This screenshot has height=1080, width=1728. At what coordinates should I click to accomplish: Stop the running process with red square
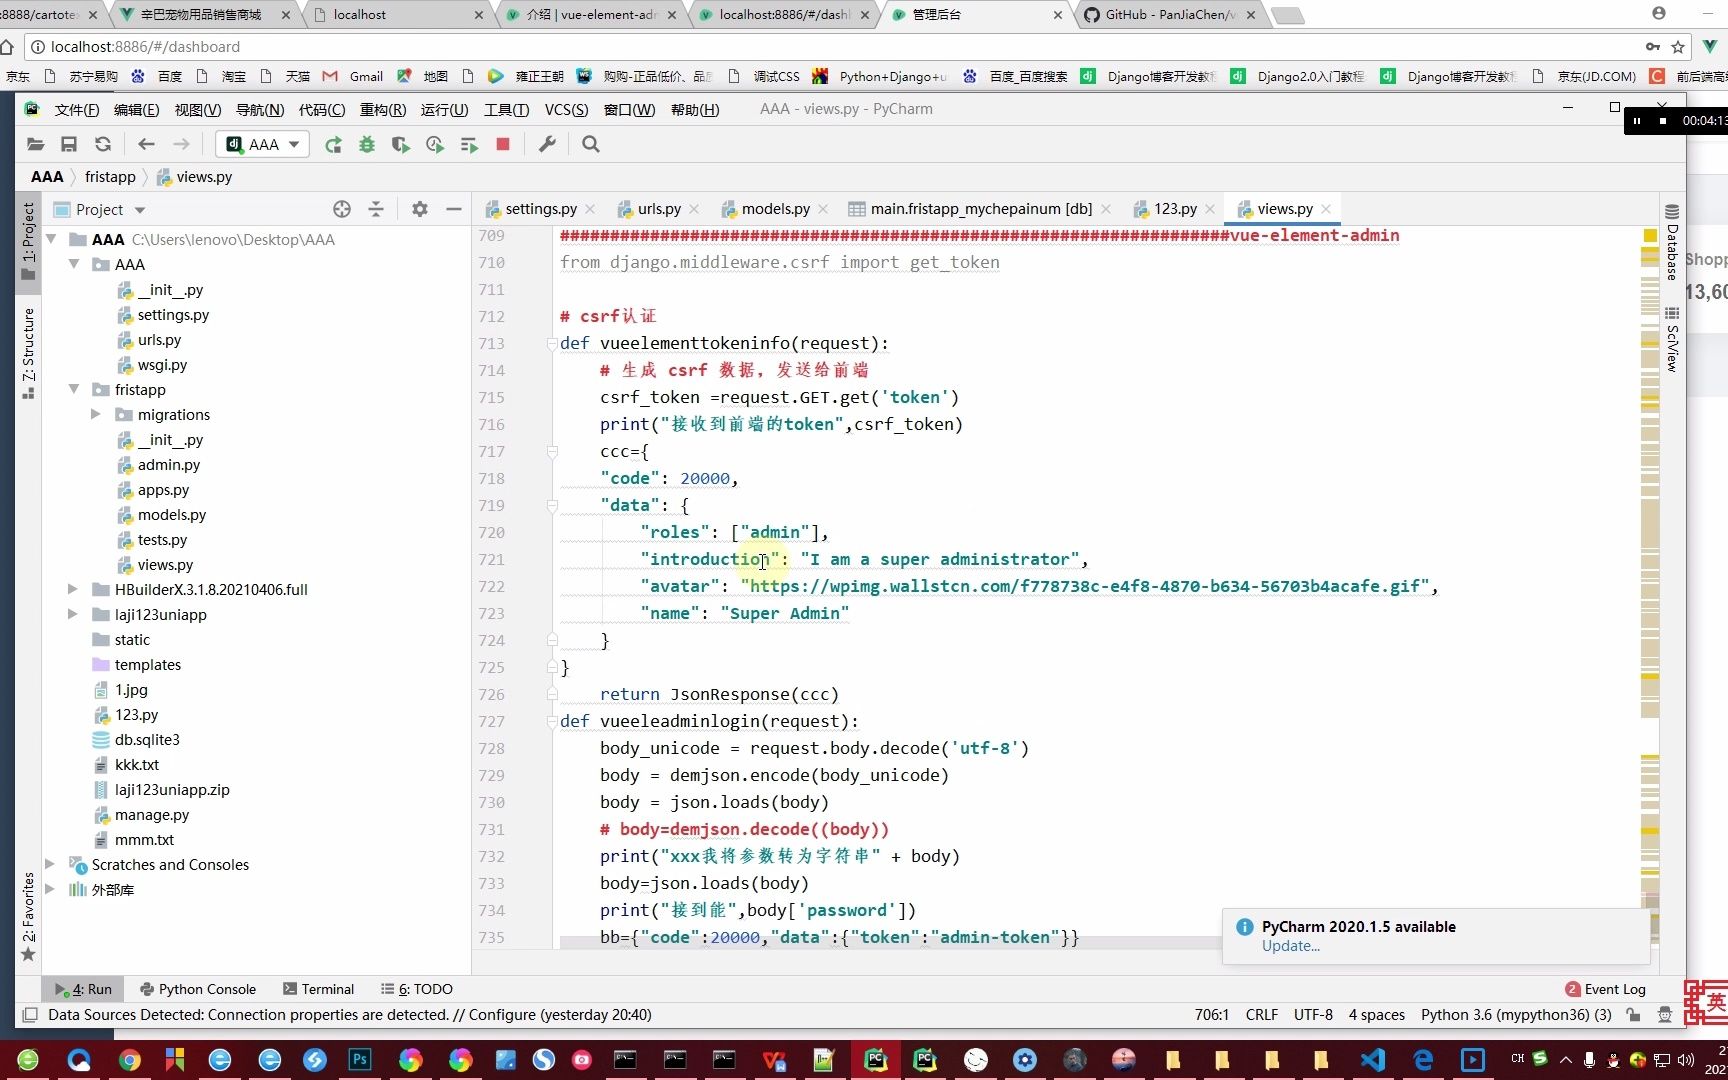coord(503,145)
